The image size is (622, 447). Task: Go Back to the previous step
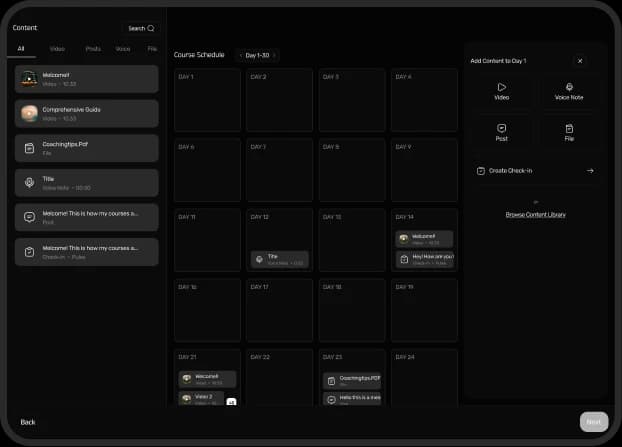(x=28, y=422)
